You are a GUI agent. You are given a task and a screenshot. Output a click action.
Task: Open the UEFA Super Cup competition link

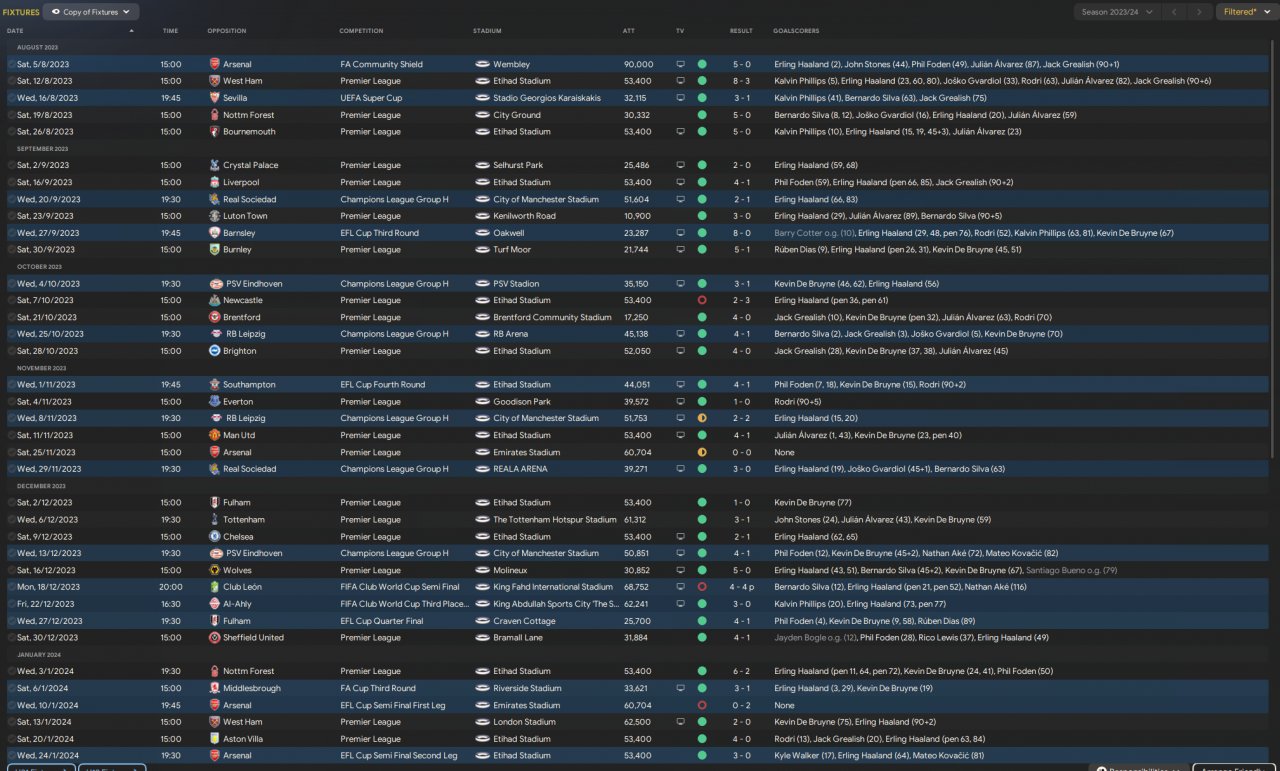372,98
